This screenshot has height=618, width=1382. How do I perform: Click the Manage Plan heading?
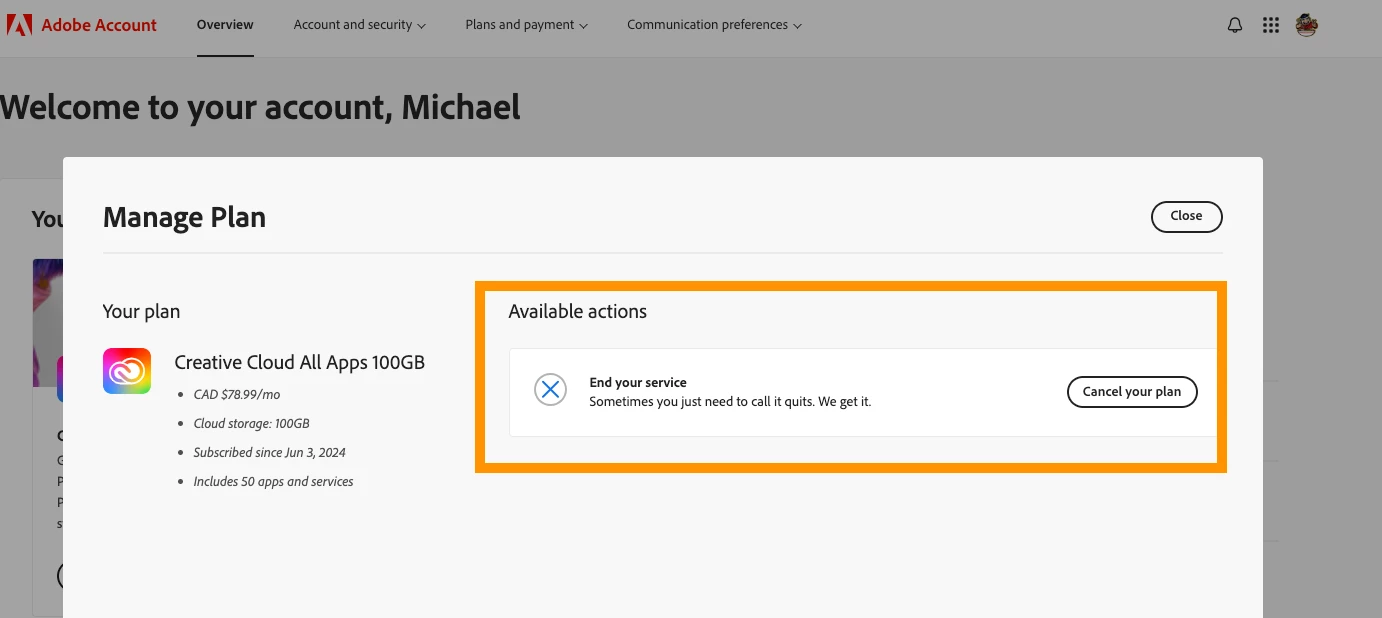click(x=184, y=217)
